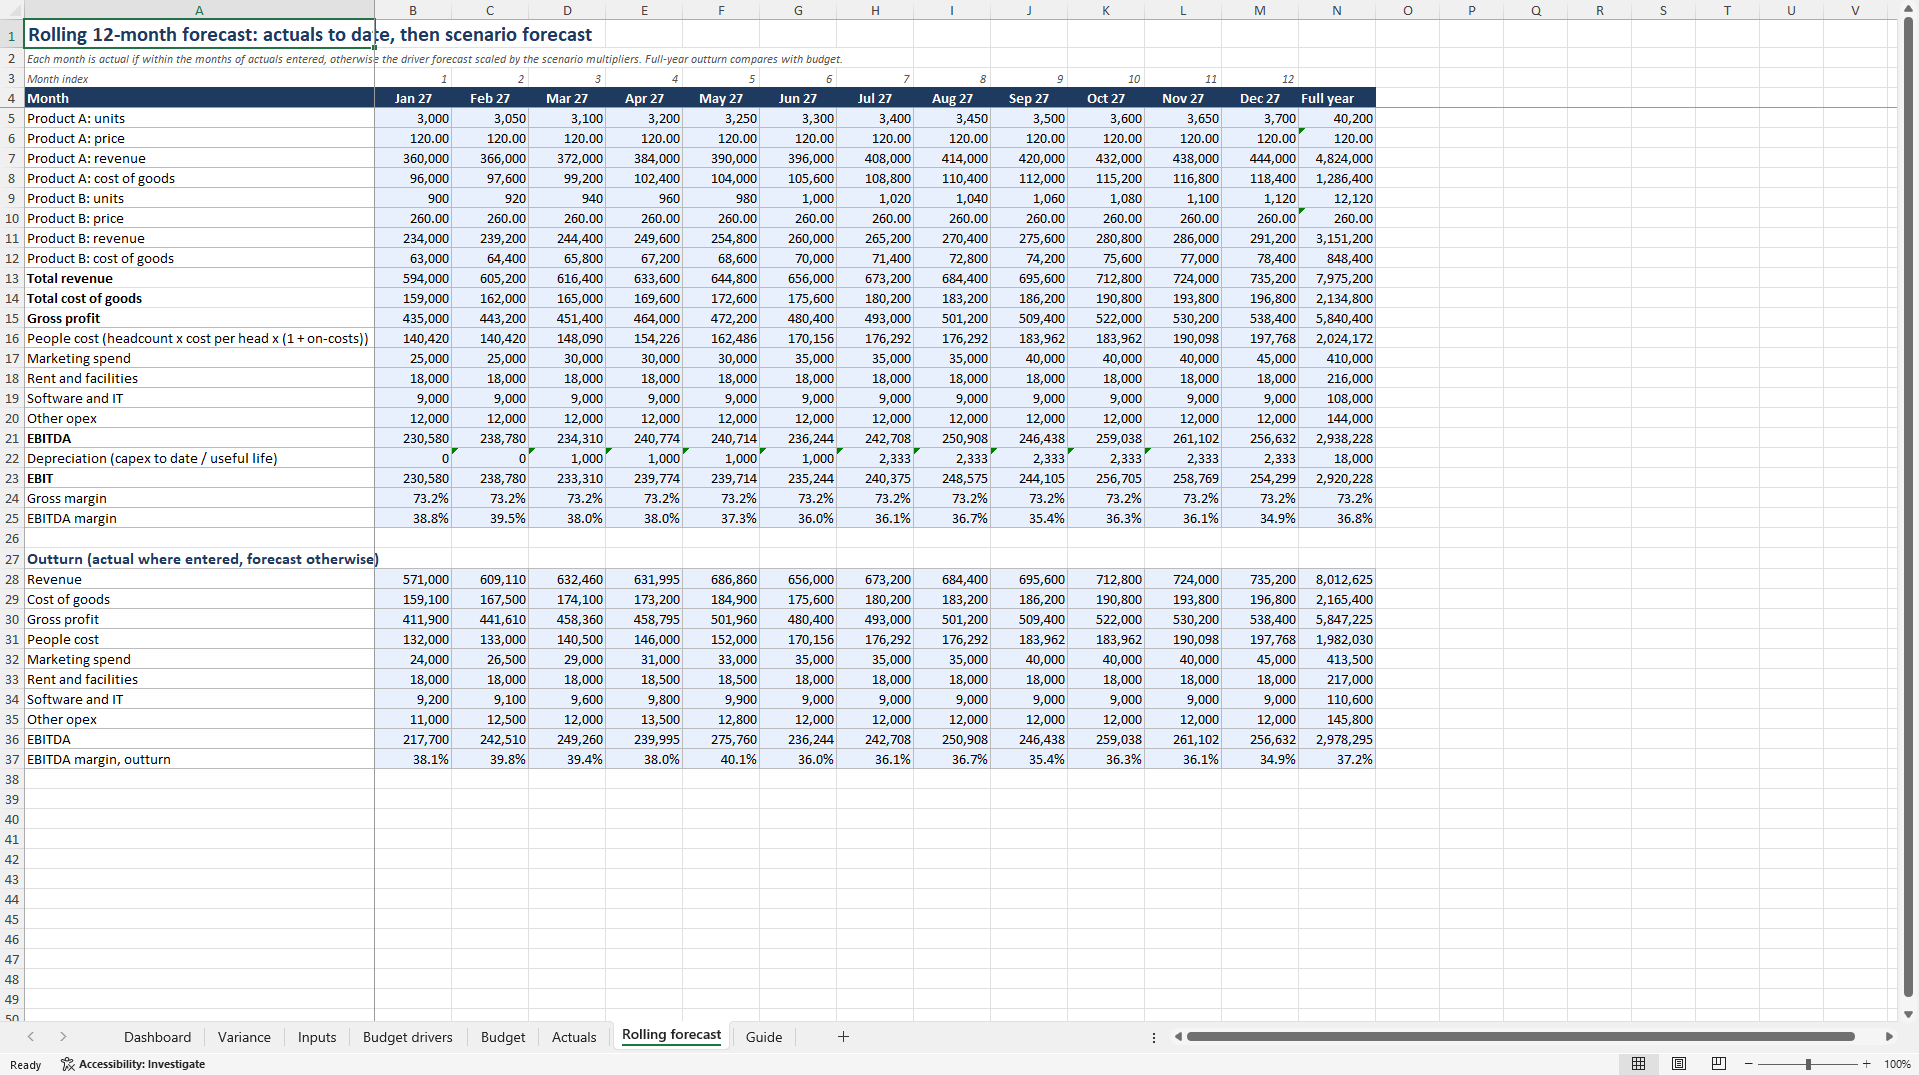Select full-year depreciation value 18,000
1919x1075 pixels.
1337,458
